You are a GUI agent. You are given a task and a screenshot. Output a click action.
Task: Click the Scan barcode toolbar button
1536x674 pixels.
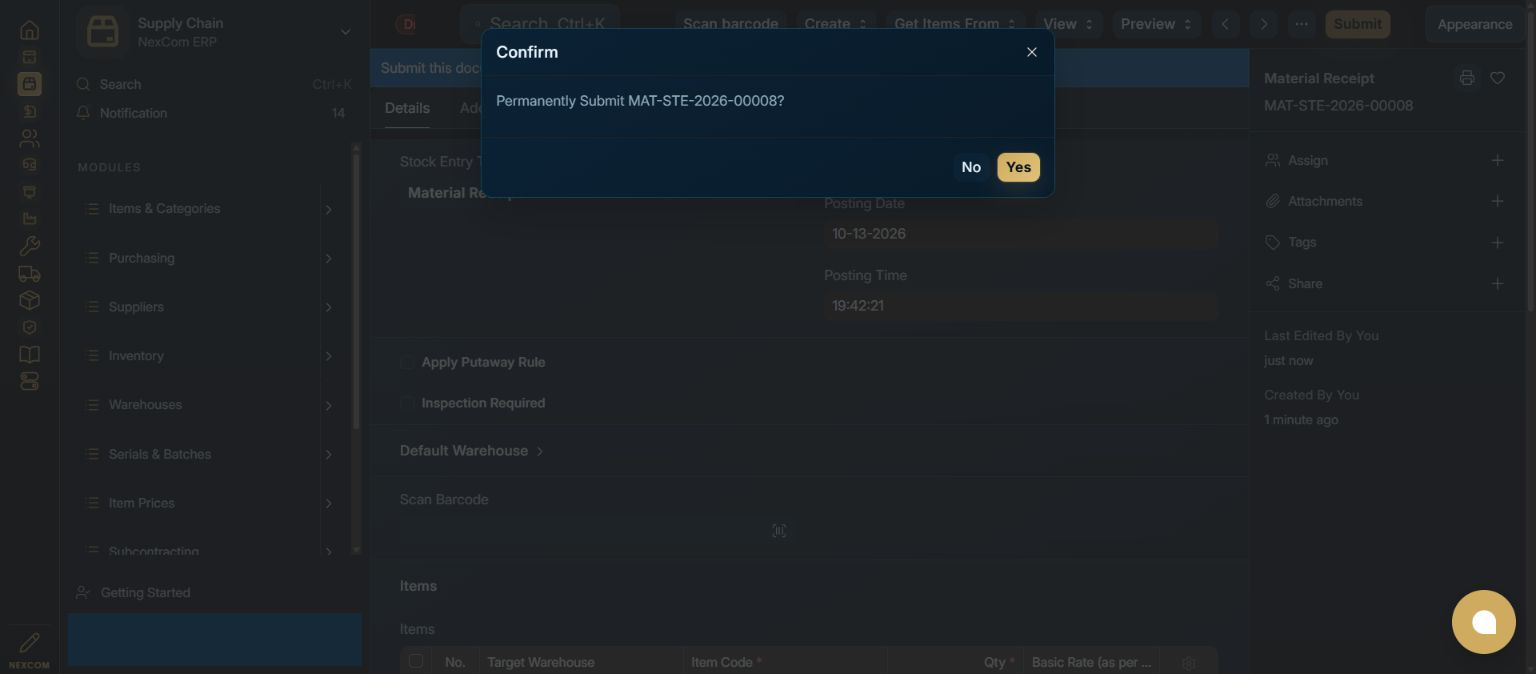[730, 24]
